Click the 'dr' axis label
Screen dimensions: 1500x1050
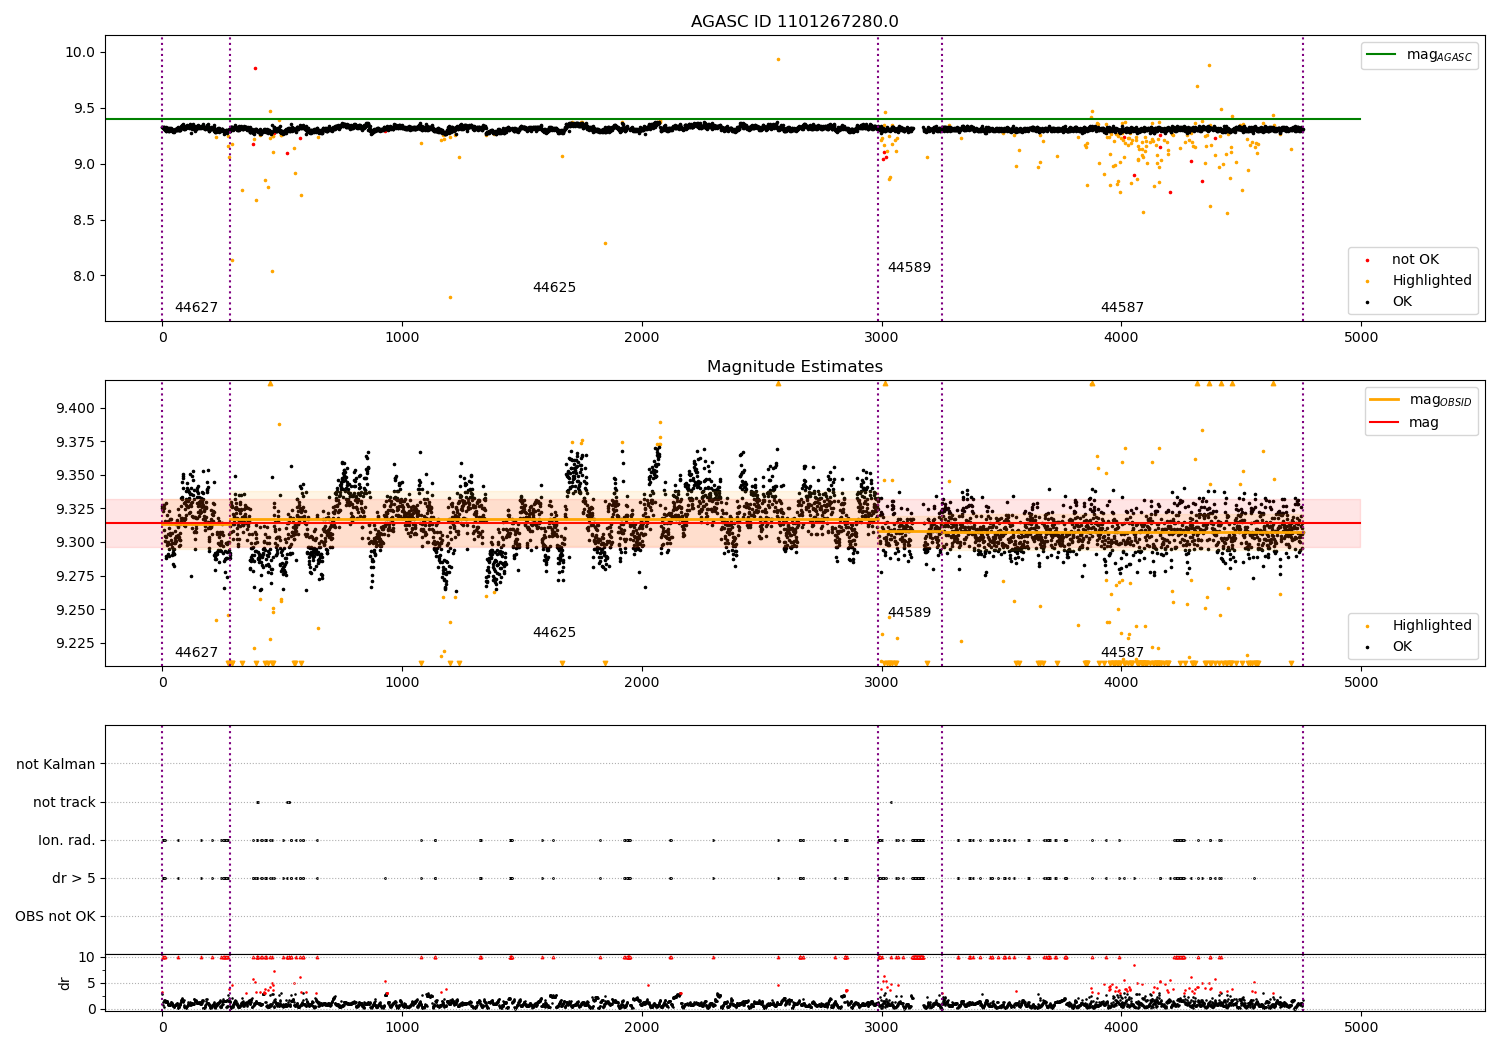[x=65, y=983]
